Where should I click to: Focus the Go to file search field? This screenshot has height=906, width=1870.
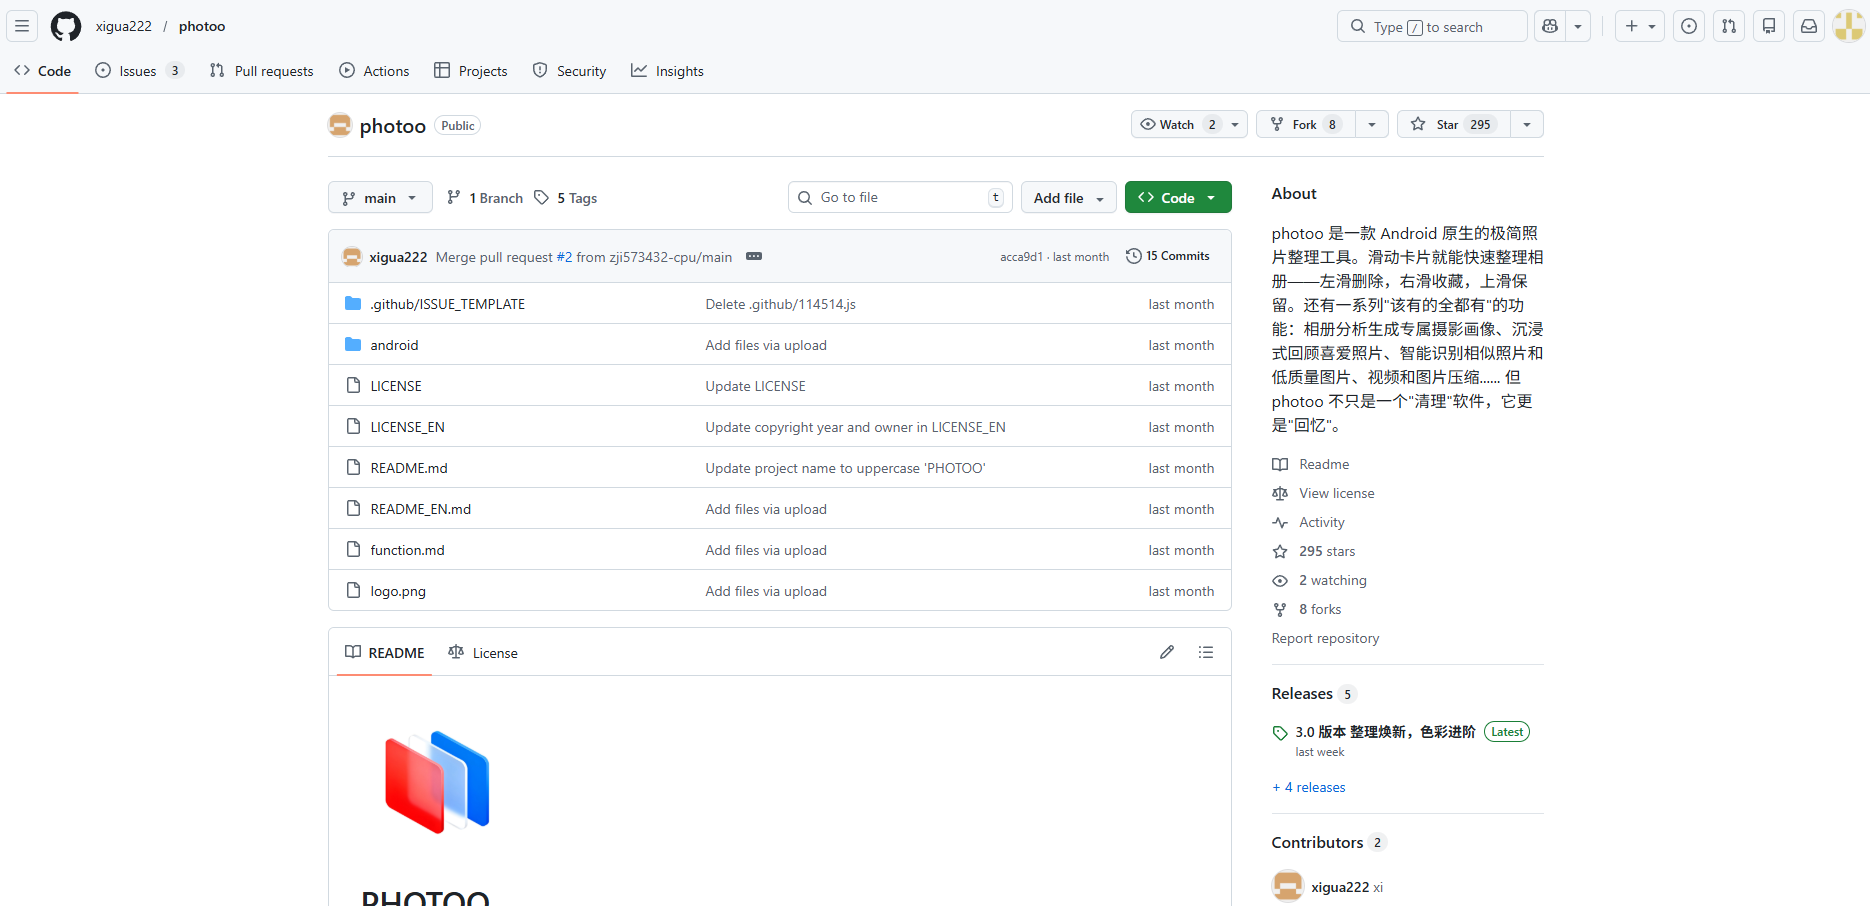[900, 198]
